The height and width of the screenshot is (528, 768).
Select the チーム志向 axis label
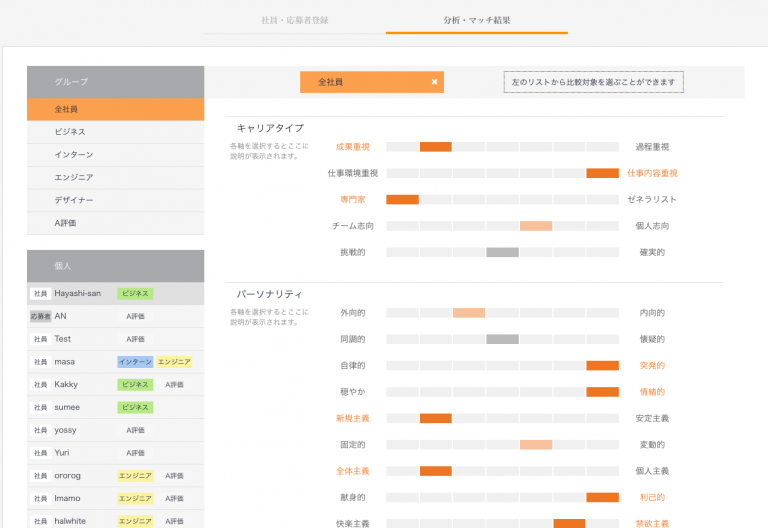click(x=353, y=226)
